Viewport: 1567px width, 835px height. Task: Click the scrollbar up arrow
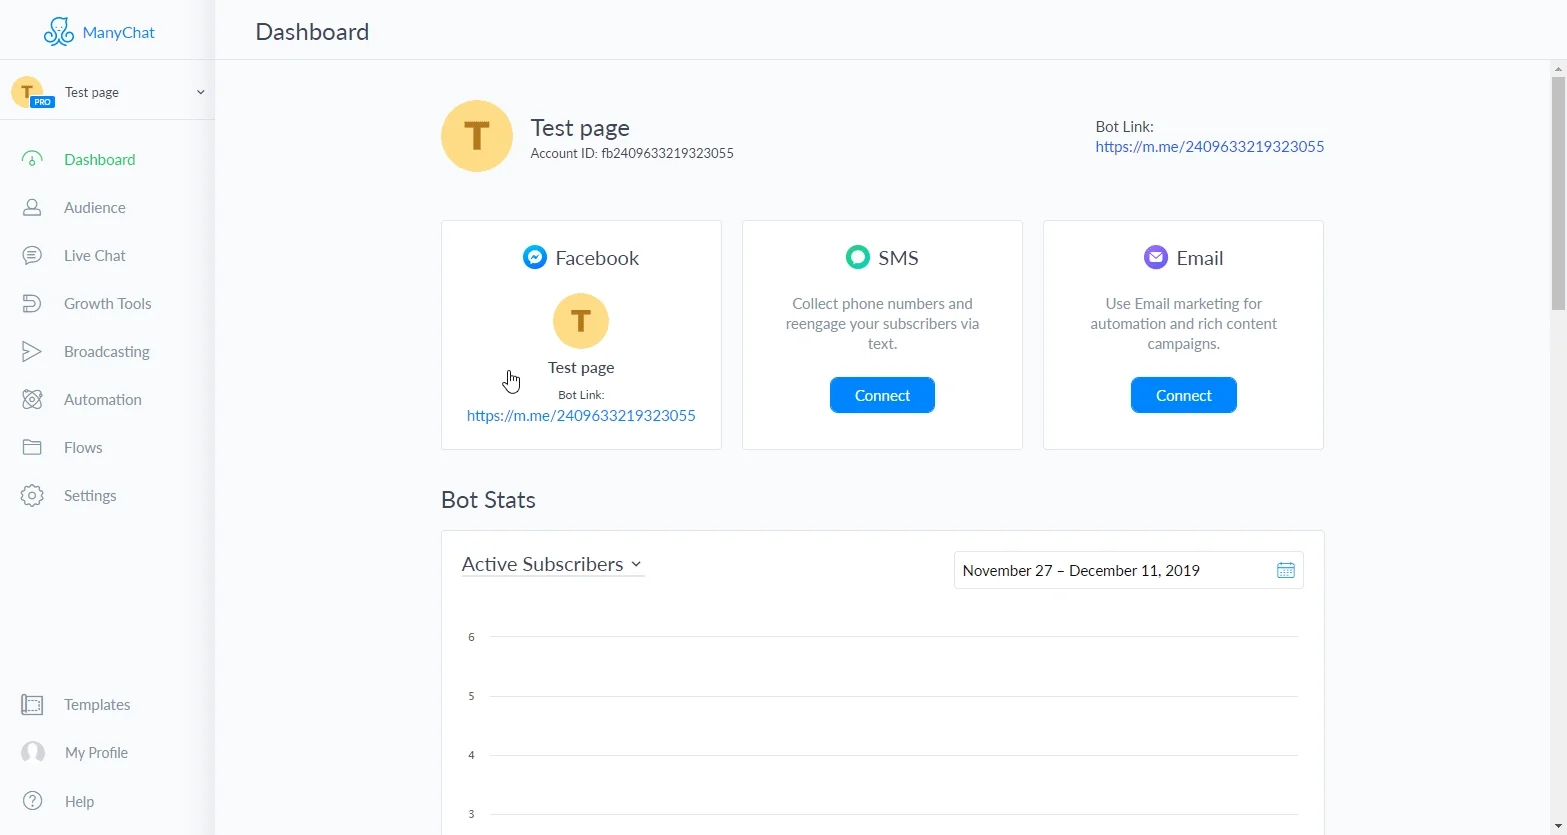pos(1558,68)
